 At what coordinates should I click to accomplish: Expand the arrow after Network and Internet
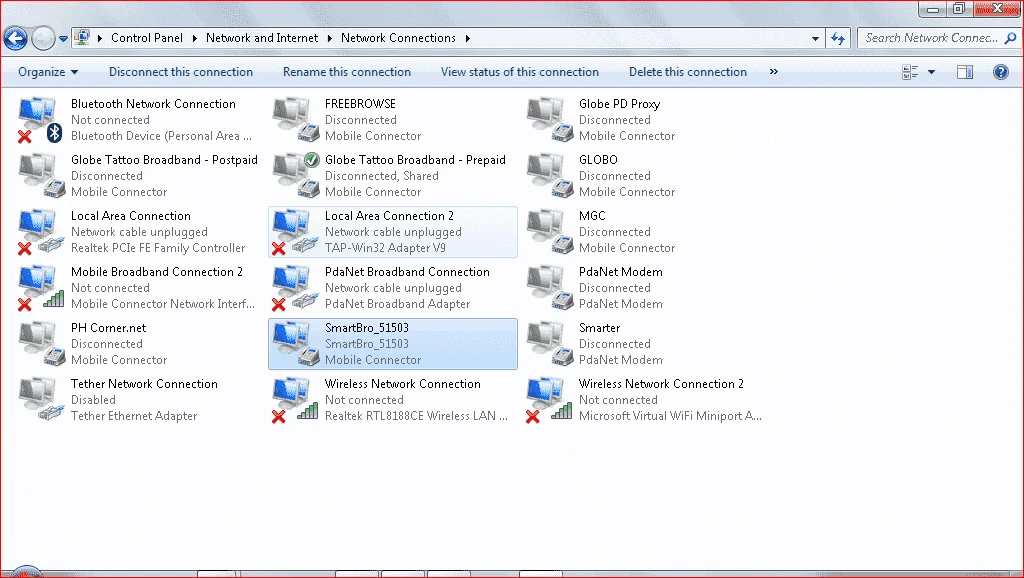329,39
